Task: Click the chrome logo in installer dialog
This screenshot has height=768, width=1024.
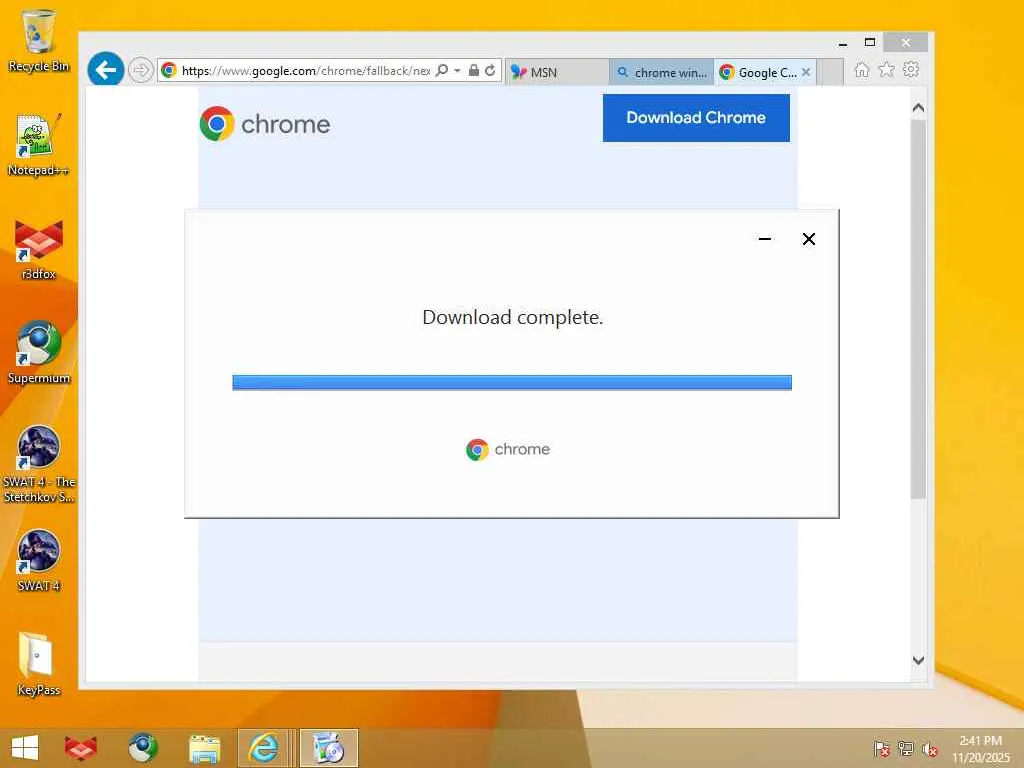Action: (x=508, y=449)
